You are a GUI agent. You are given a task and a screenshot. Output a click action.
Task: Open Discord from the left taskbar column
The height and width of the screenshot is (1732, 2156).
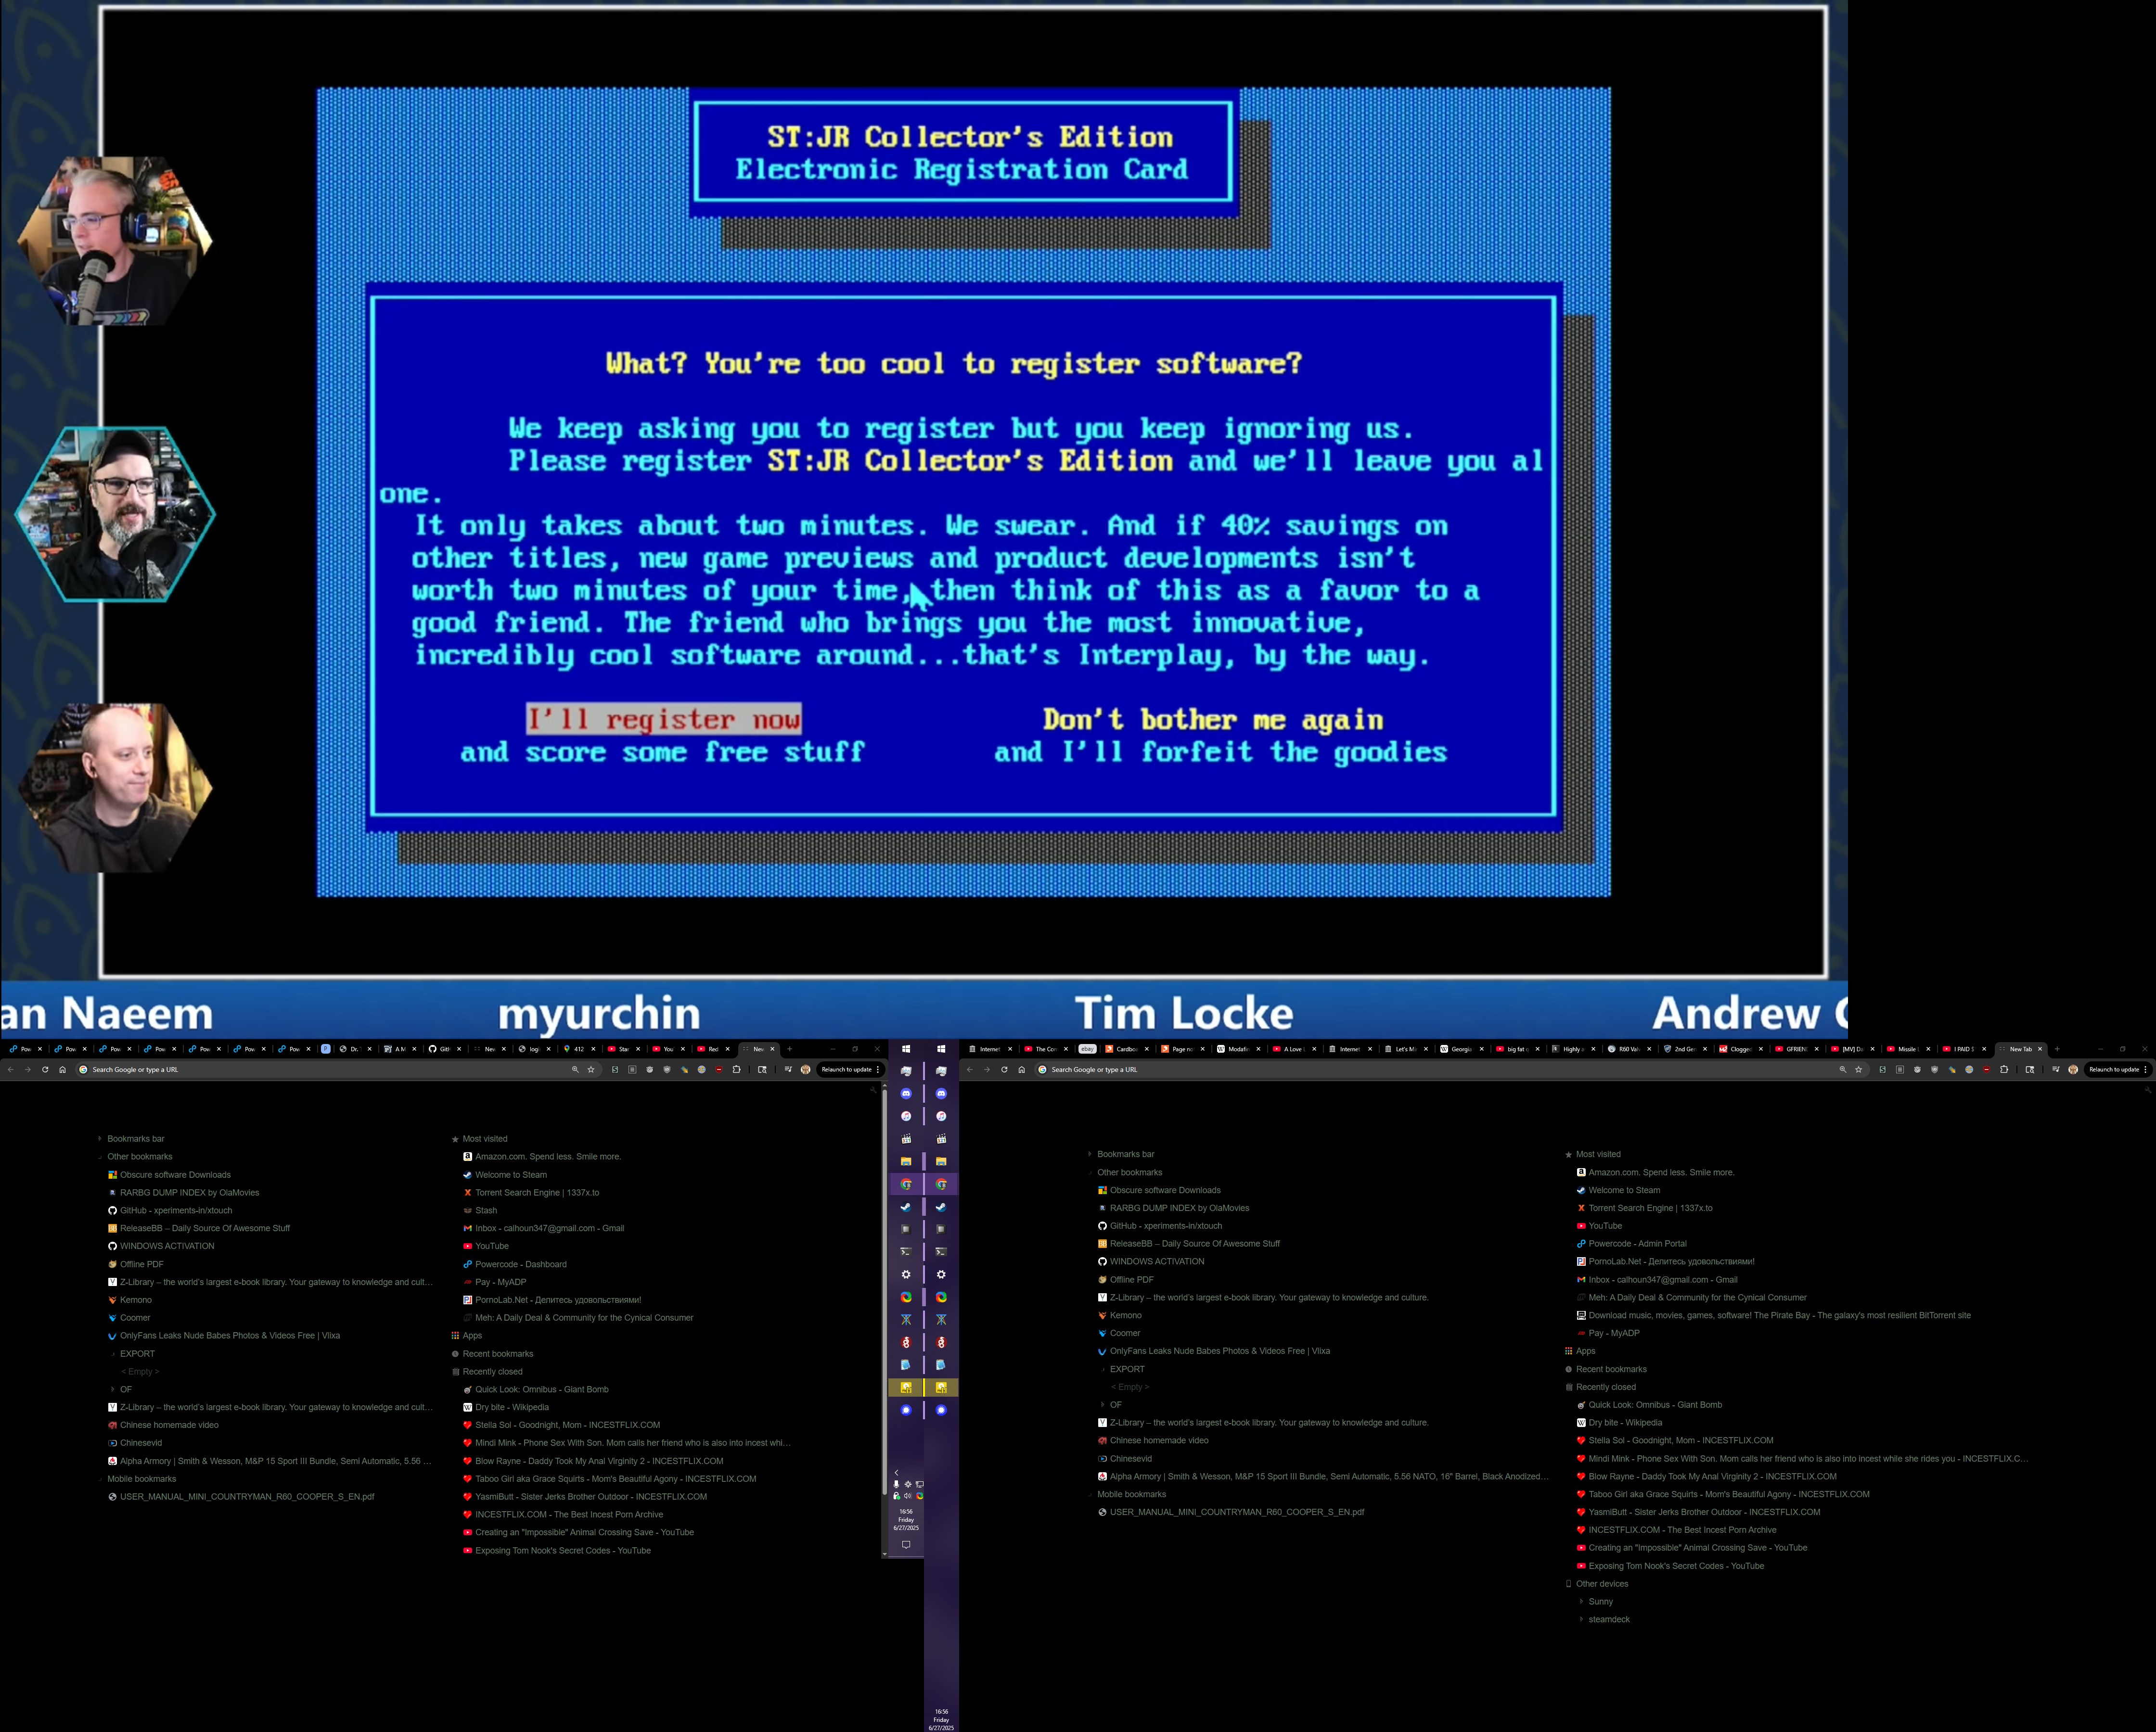click(x=906, y=1094)
